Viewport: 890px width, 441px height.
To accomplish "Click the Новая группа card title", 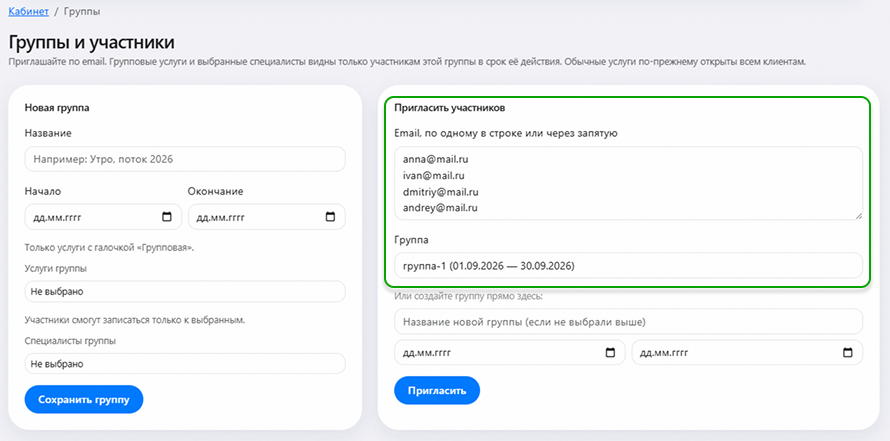I will 57,107.
